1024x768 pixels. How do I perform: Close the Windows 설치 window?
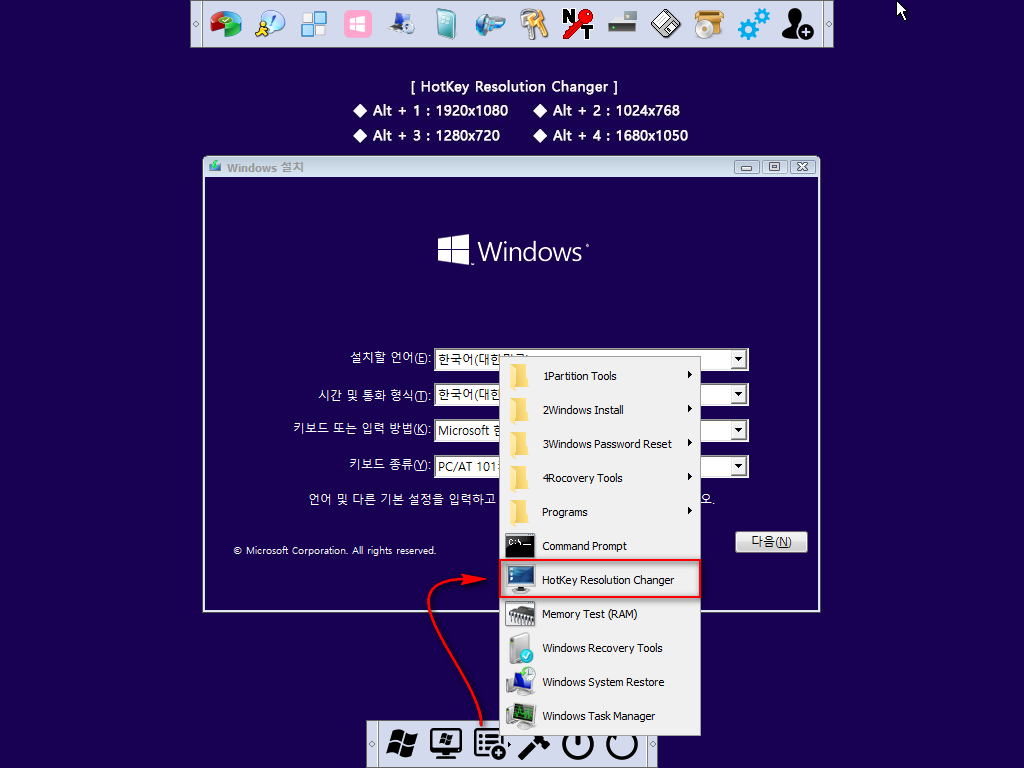click(803, 167)
